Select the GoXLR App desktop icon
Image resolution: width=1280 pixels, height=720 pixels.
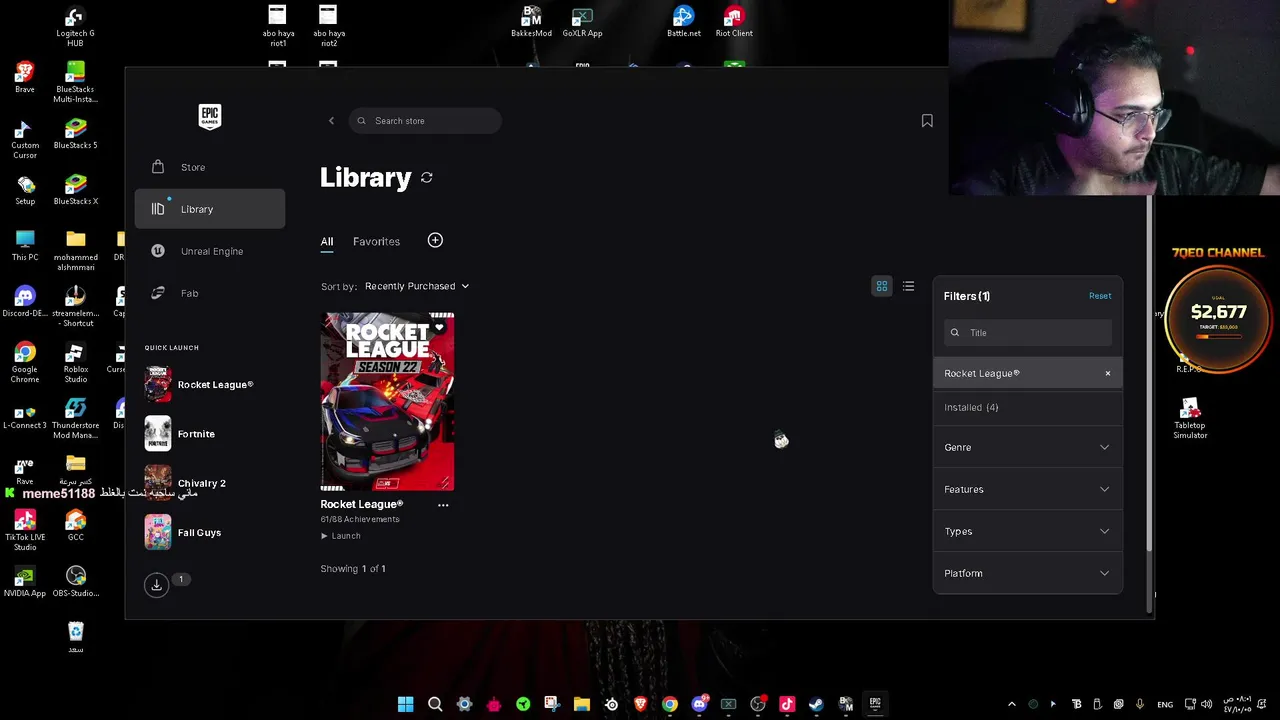(x=582, y=22)
